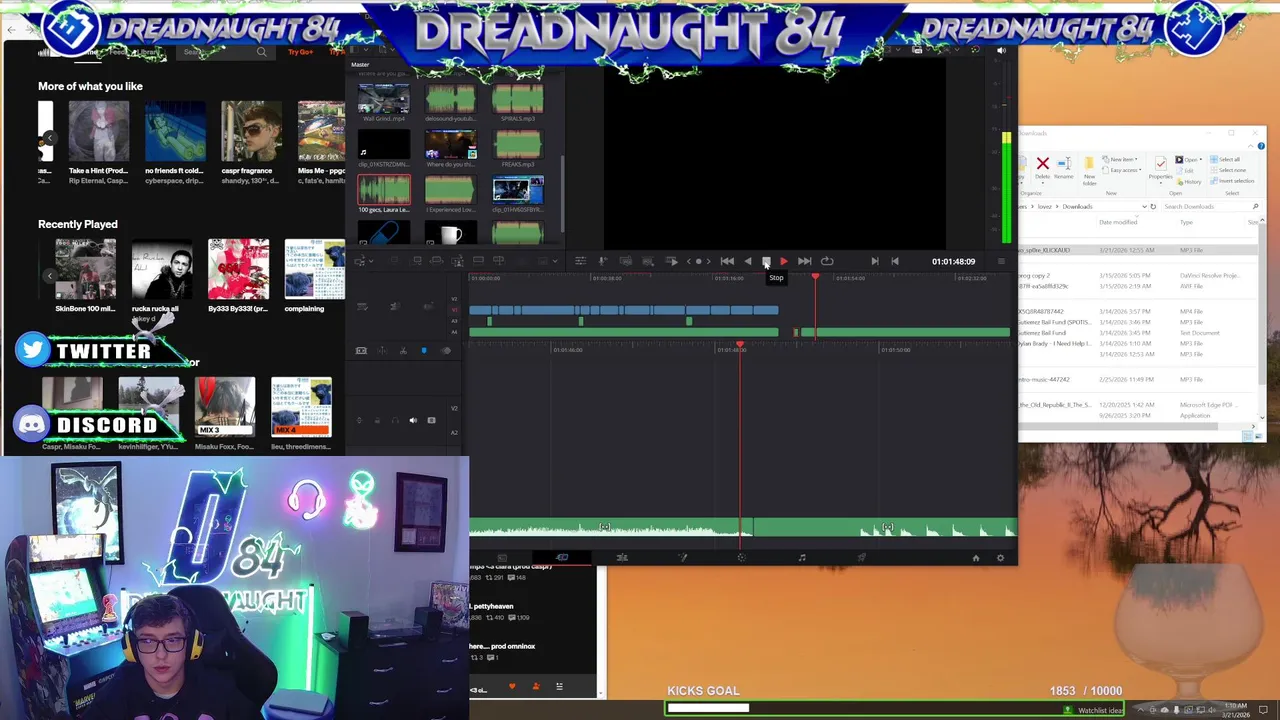1280x720 pixels.
Task: Click 'Invert selection' in the Explorer ribbon
Action: (1232, 181)
